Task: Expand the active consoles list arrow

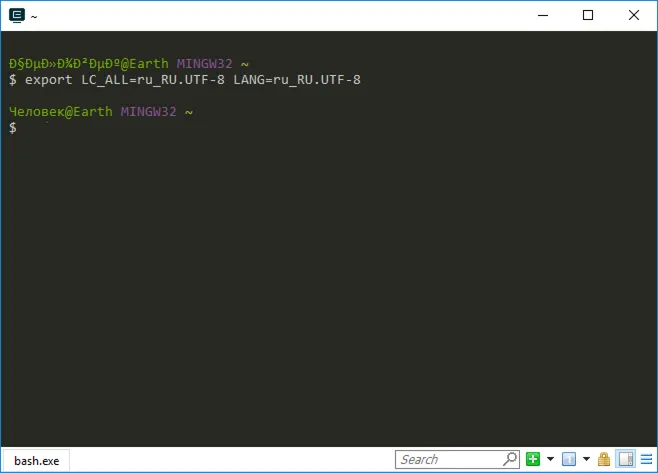Action: click(586, 460)
